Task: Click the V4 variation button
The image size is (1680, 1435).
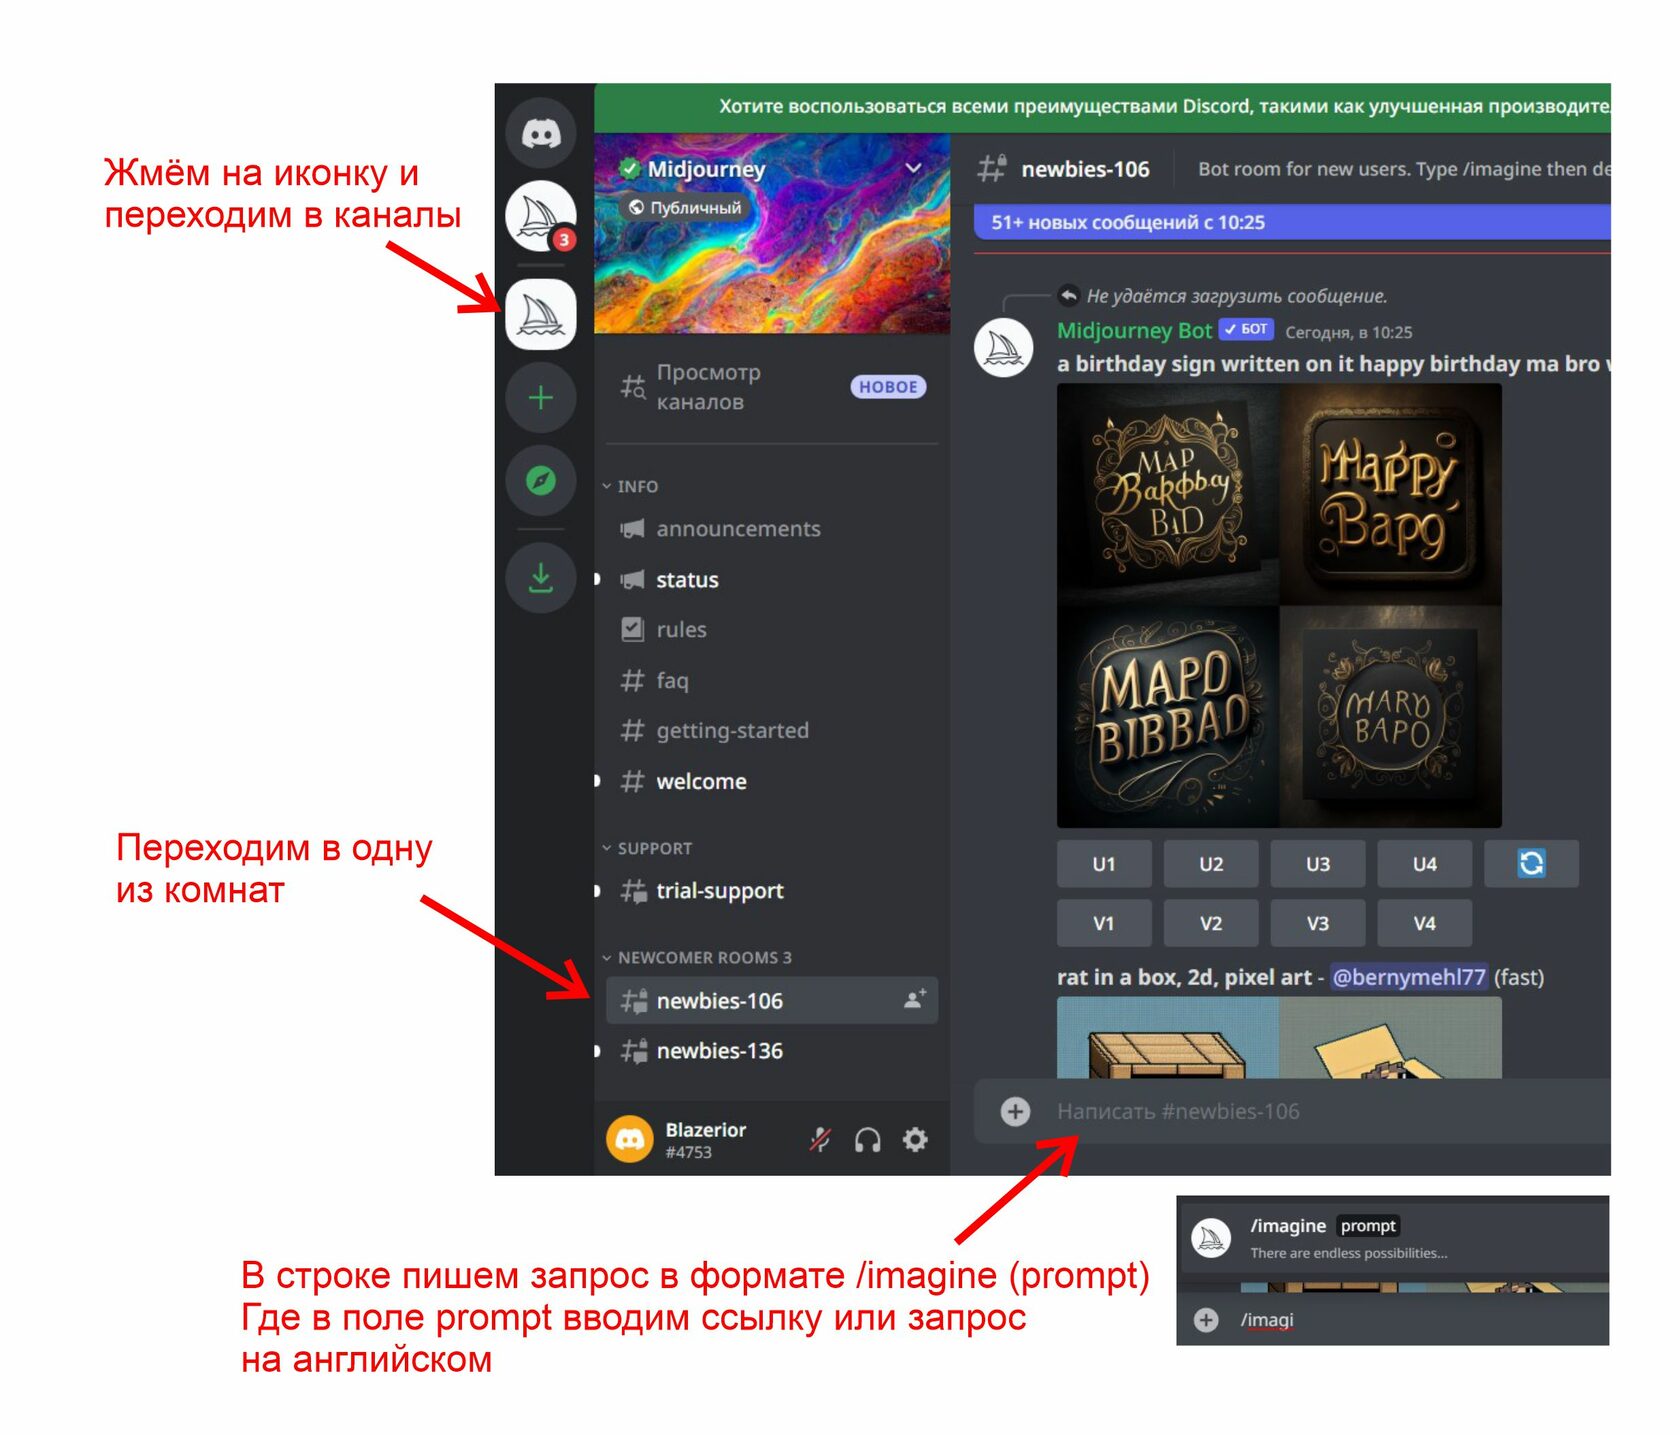Action: 1424,923
